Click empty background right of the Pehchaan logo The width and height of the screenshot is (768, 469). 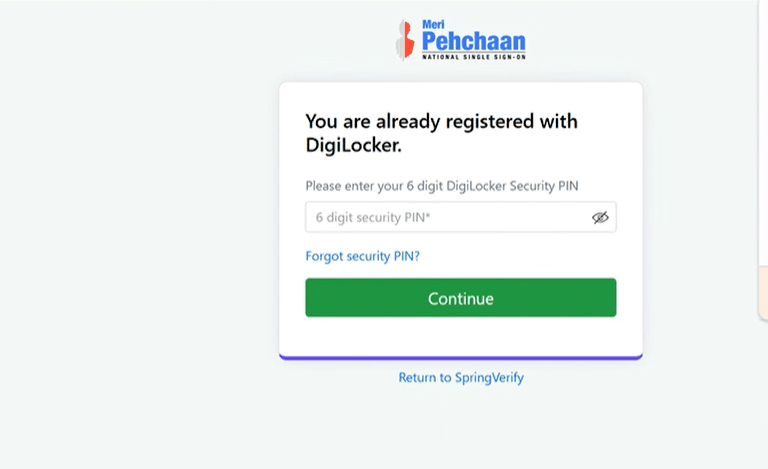pos(620,40)
